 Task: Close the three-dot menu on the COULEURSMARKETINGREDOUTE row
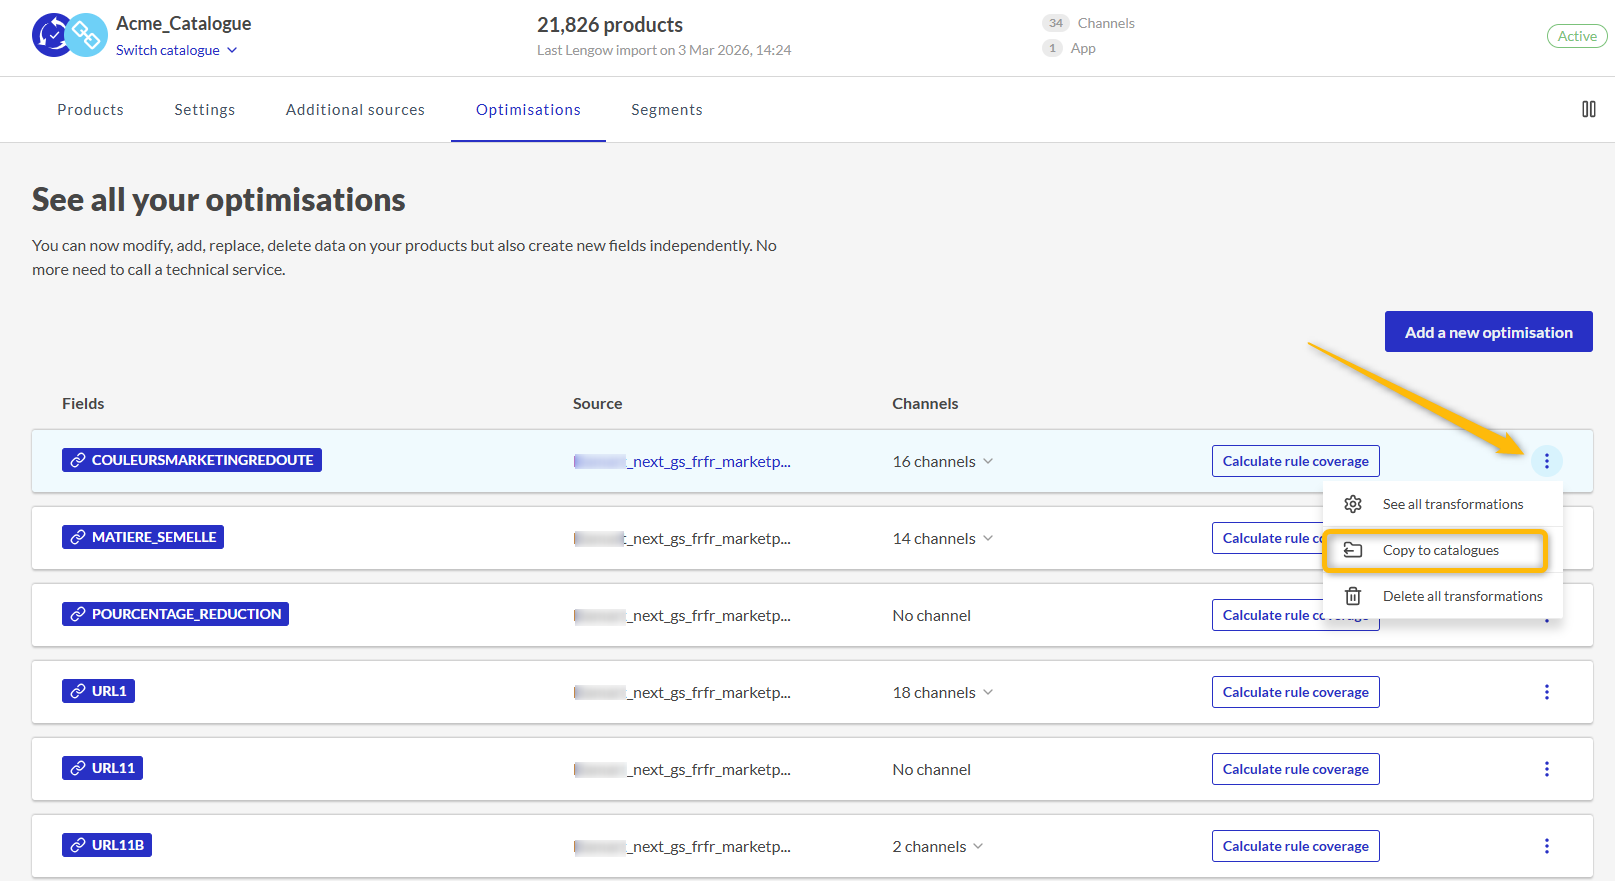click(x=1546, y=461)
